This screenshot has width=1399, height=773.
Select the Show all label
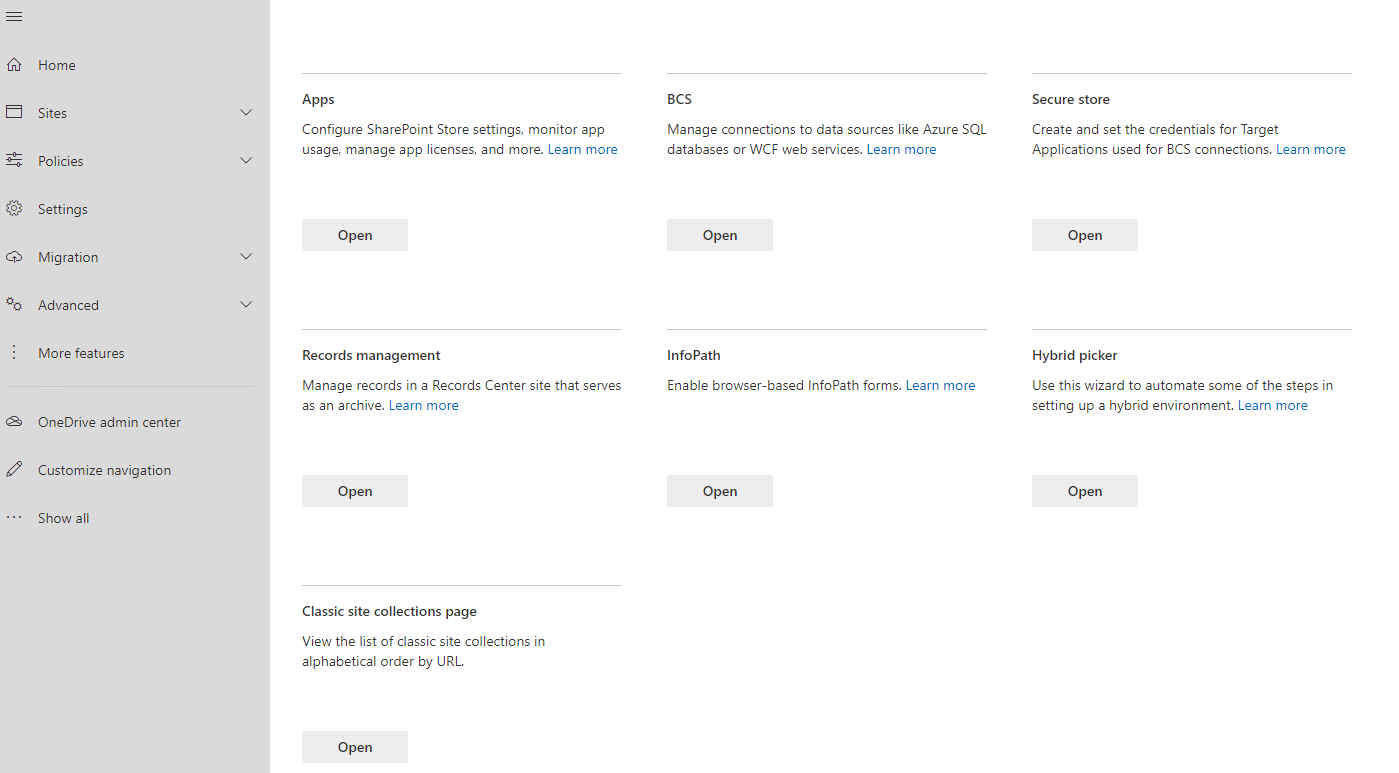(64, 518)
